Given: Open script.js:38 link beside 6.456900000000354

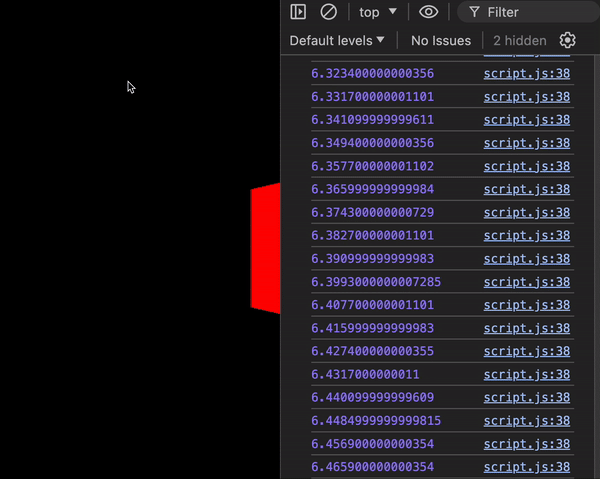Looking at the screenshot, I should [527, 444].
